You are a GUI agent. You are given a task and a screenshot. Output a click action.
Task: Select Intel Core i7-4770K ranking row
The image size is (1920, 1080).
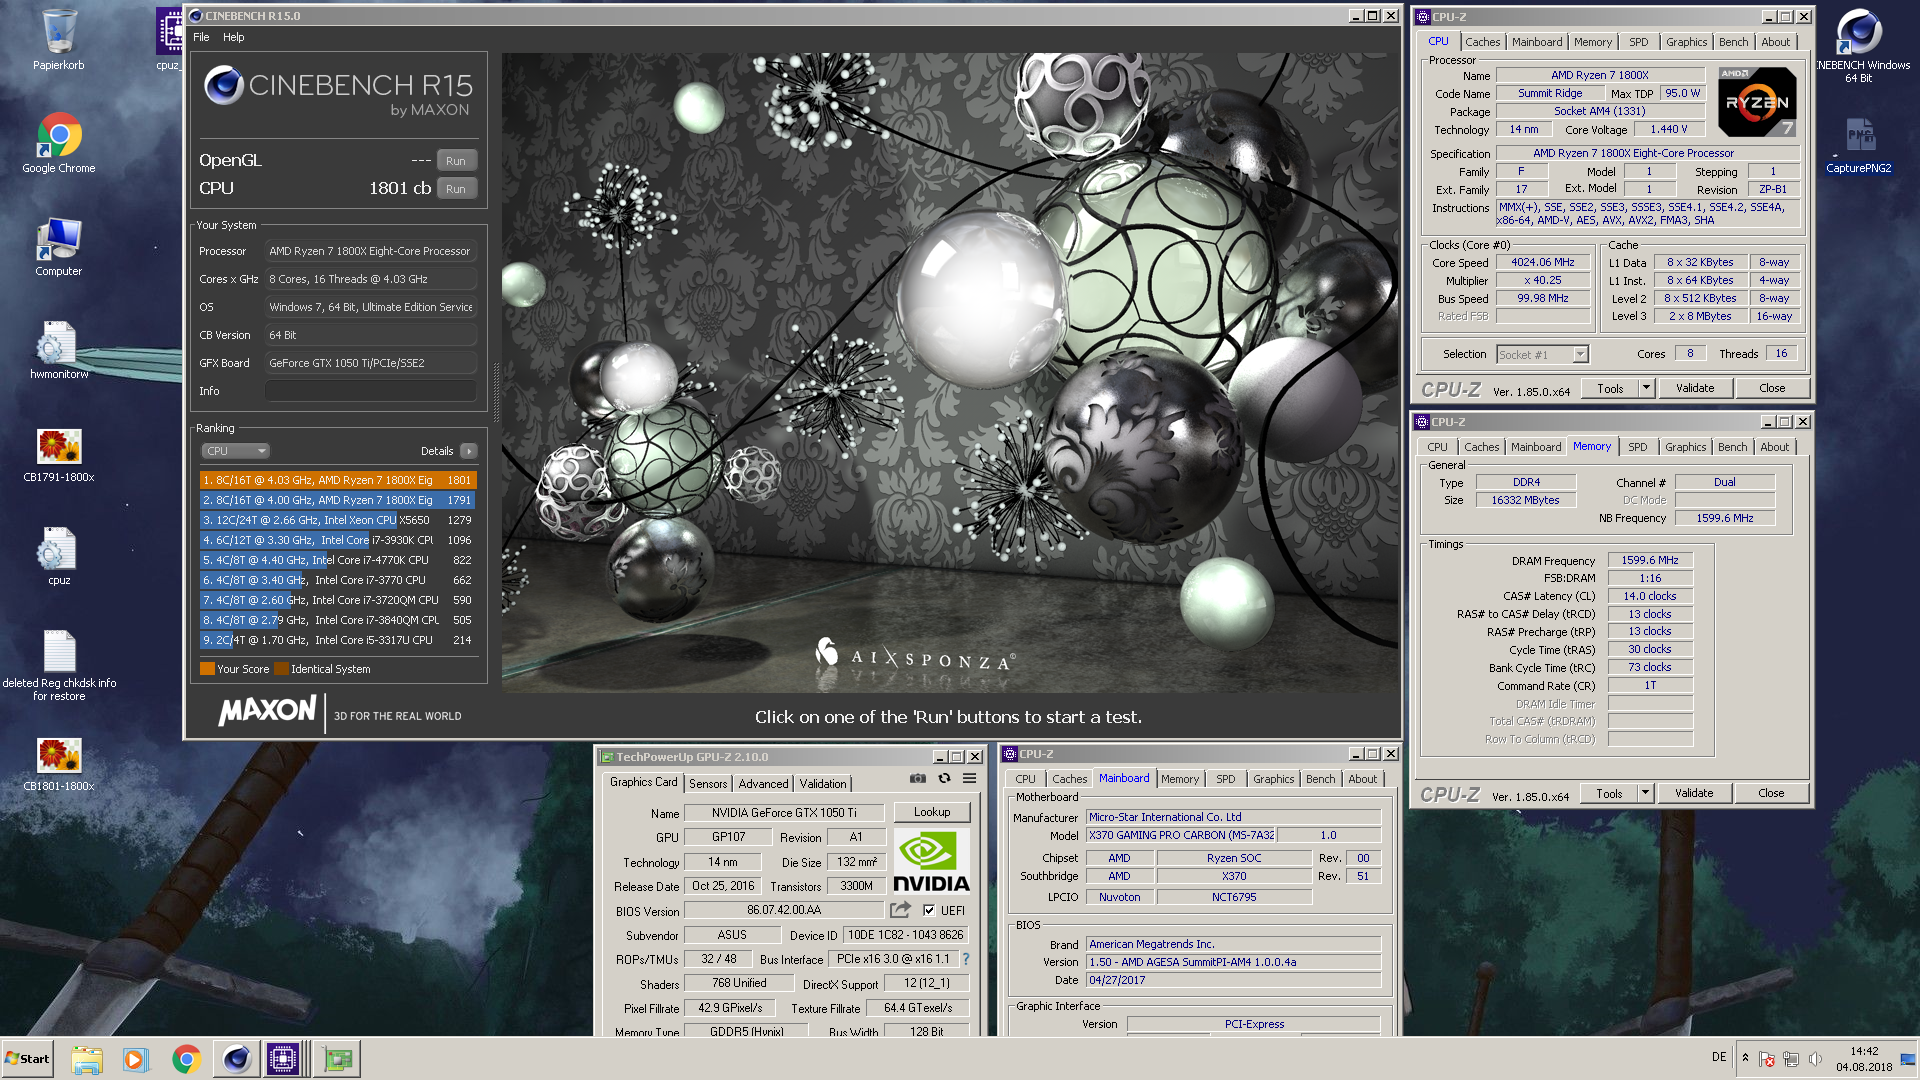point(338,560)
